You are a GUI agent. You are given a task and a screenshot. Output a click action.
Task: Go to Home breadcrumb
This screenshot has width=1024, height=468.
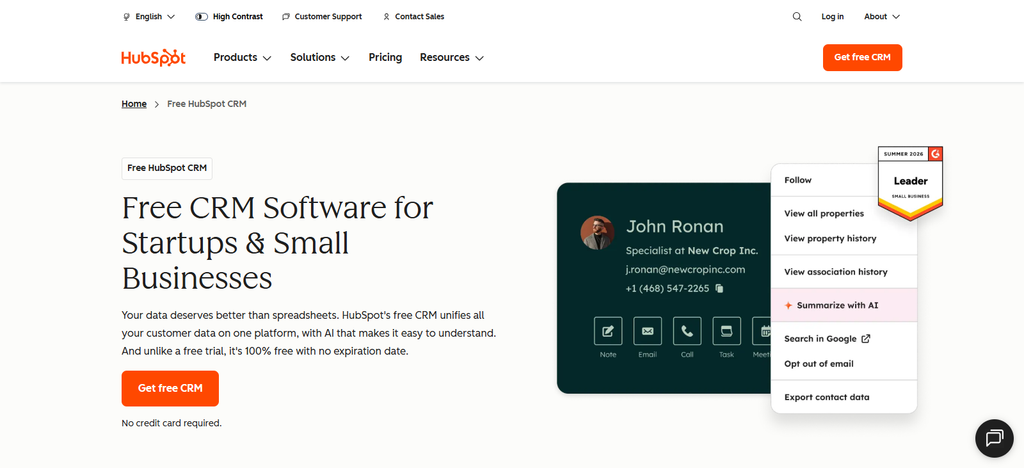tap(134, 104)
